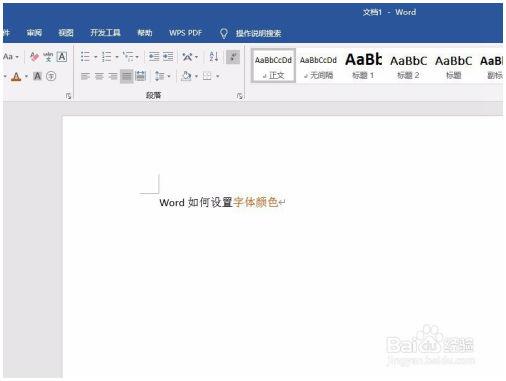Open shading color dropdown arrow
This screenshot has width=506, height=381.
point(196,77)
